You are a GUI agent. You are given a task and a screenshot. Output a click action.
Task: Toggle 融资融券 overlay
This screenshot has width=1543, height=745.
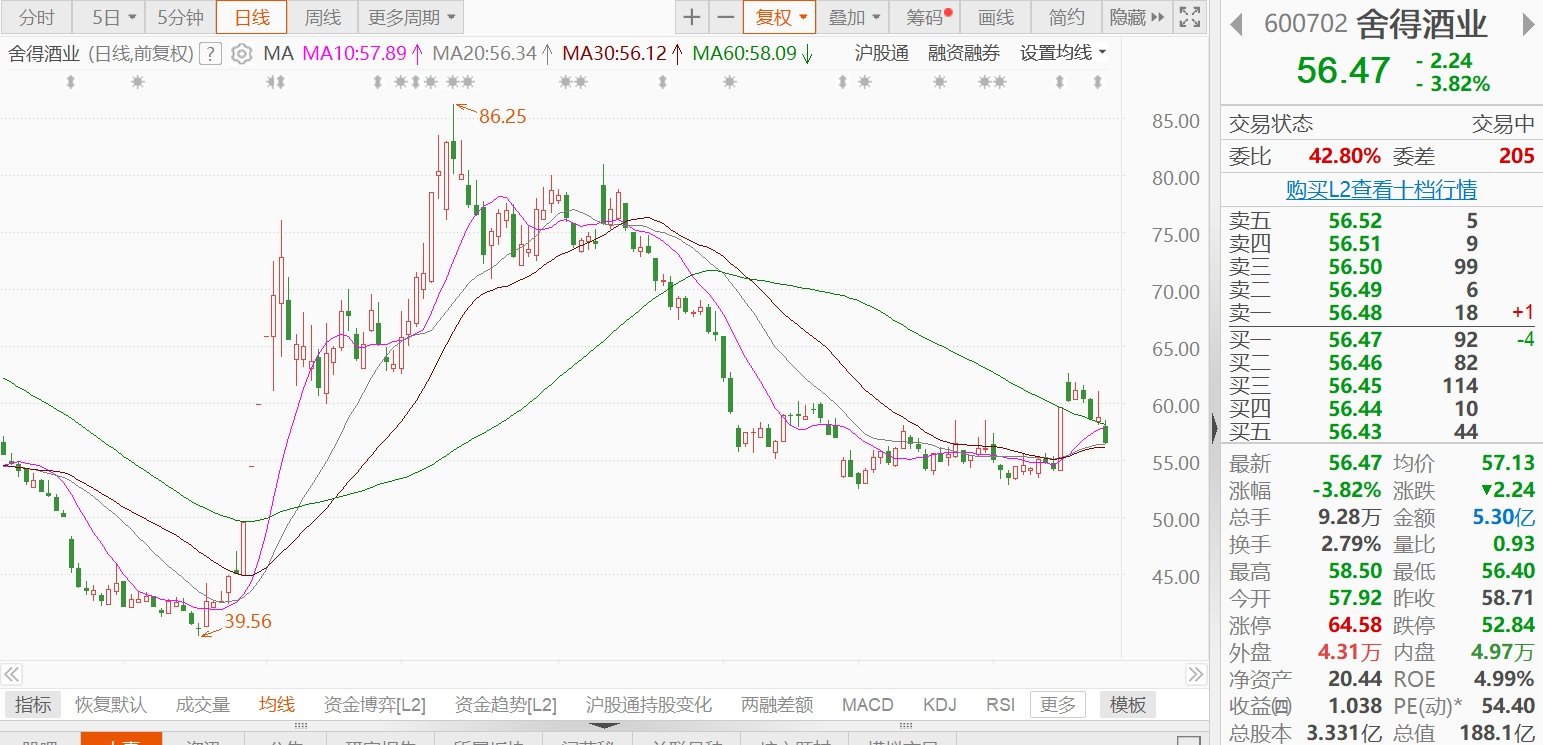click(x=964, y=53)
